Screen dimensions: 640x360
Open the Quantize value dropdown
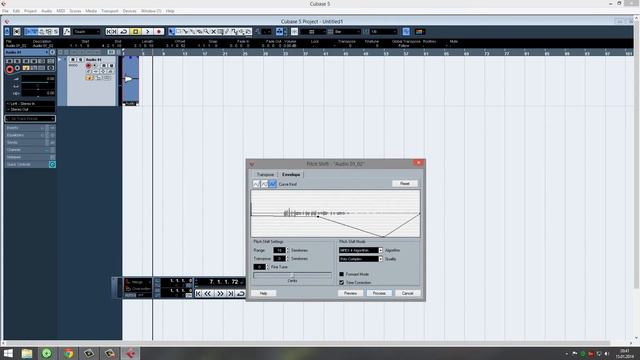click(383, 32)
